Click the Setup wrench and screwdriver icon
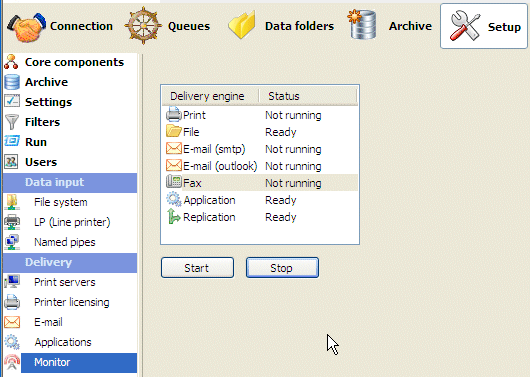Screen dimensions: 530x377 [x=465, y=26]
